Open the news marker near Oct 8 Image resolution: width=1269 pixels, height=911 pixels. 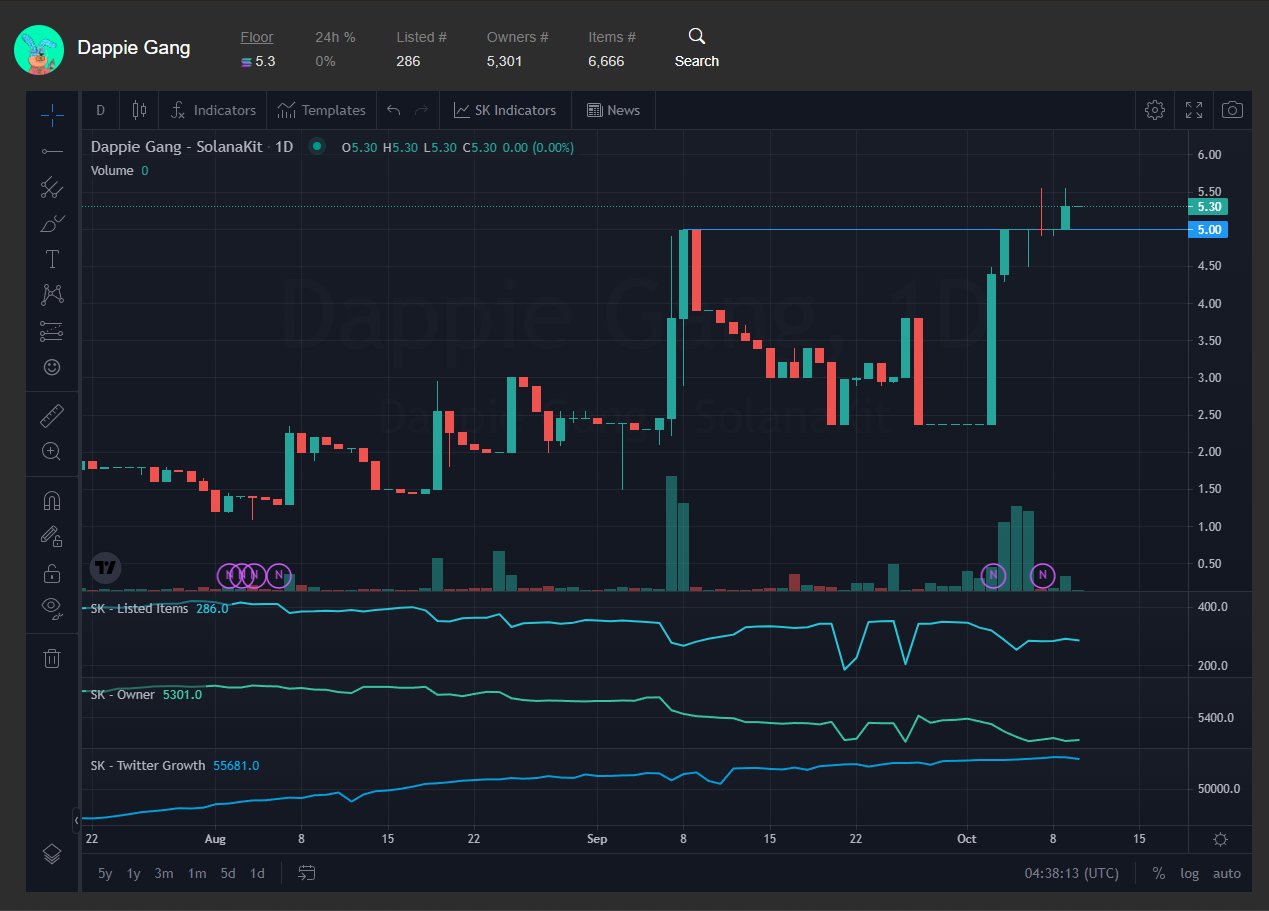[x=1043, y=575]
